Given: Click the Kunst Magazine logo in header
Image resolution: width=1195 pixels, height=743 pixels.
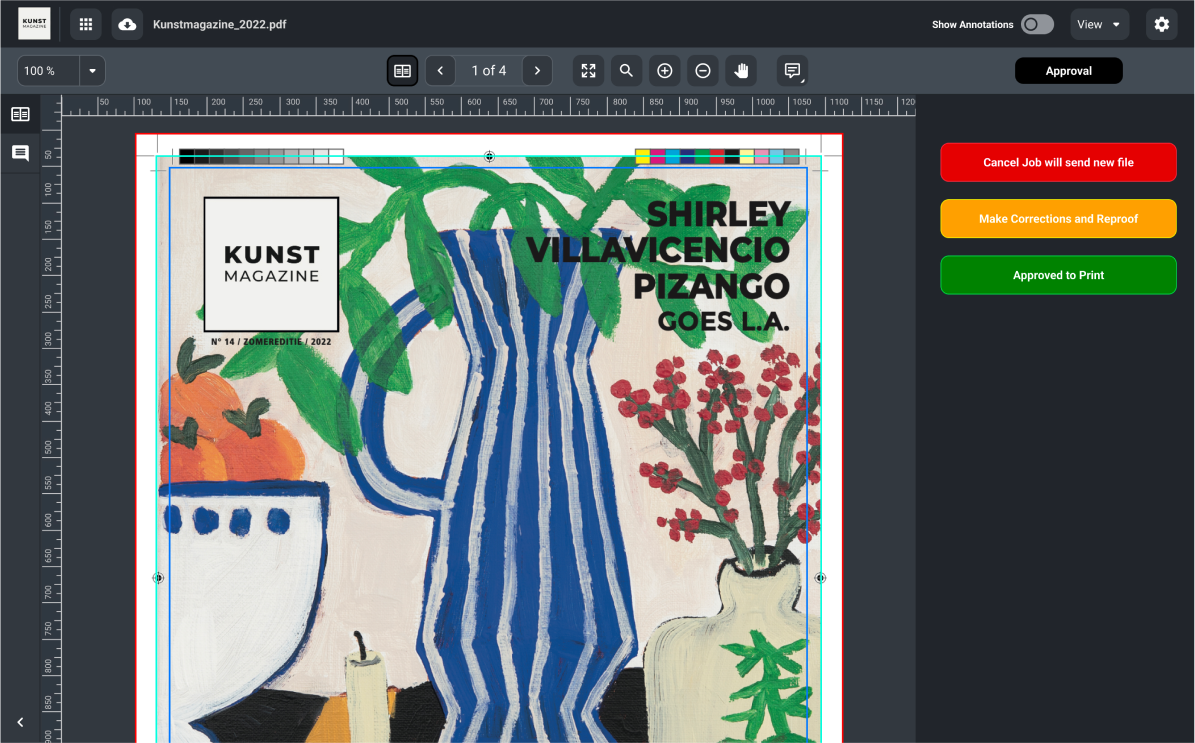Looking at the screenshot, I should coord(34,24).
